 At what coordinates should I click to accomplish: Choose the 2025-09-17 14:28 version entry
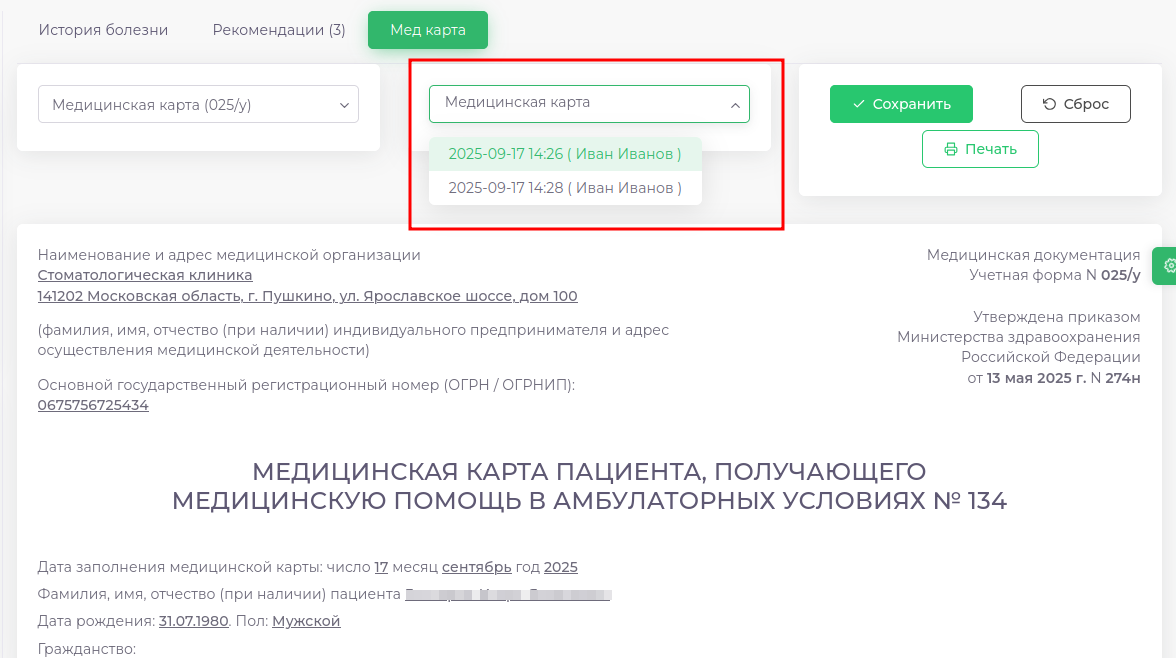tap(565, 188)
